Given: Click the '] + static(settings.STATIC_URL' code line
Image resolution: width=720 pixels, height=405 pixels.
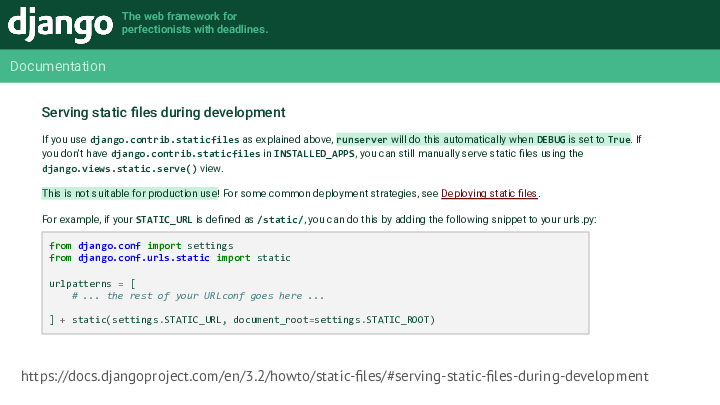Looking at the screenshot, I should 242,320.
